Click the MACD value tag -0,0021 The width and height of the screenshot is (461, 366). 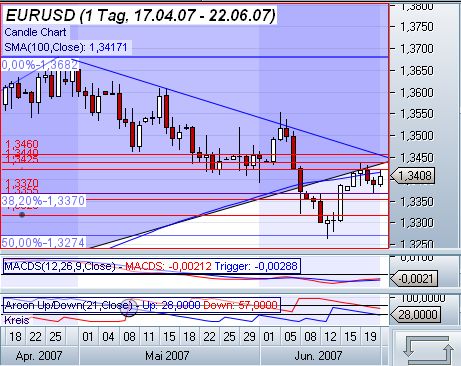click(413, 279)
